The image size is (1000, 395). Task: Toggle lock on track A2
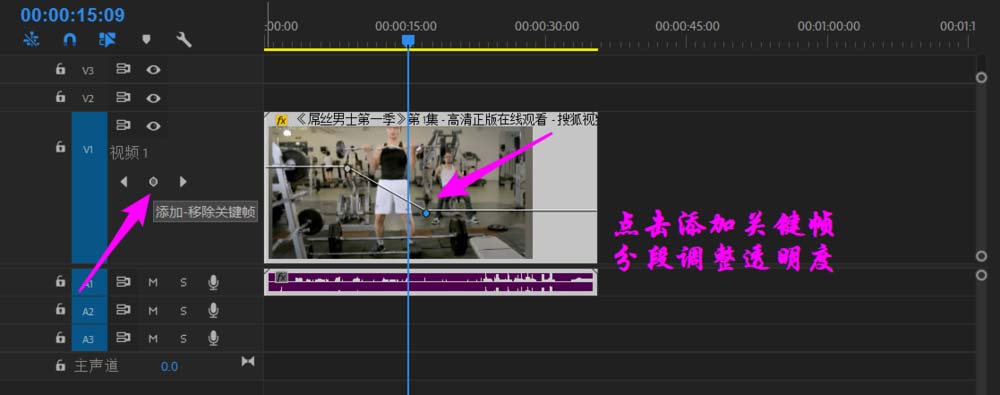61,309
